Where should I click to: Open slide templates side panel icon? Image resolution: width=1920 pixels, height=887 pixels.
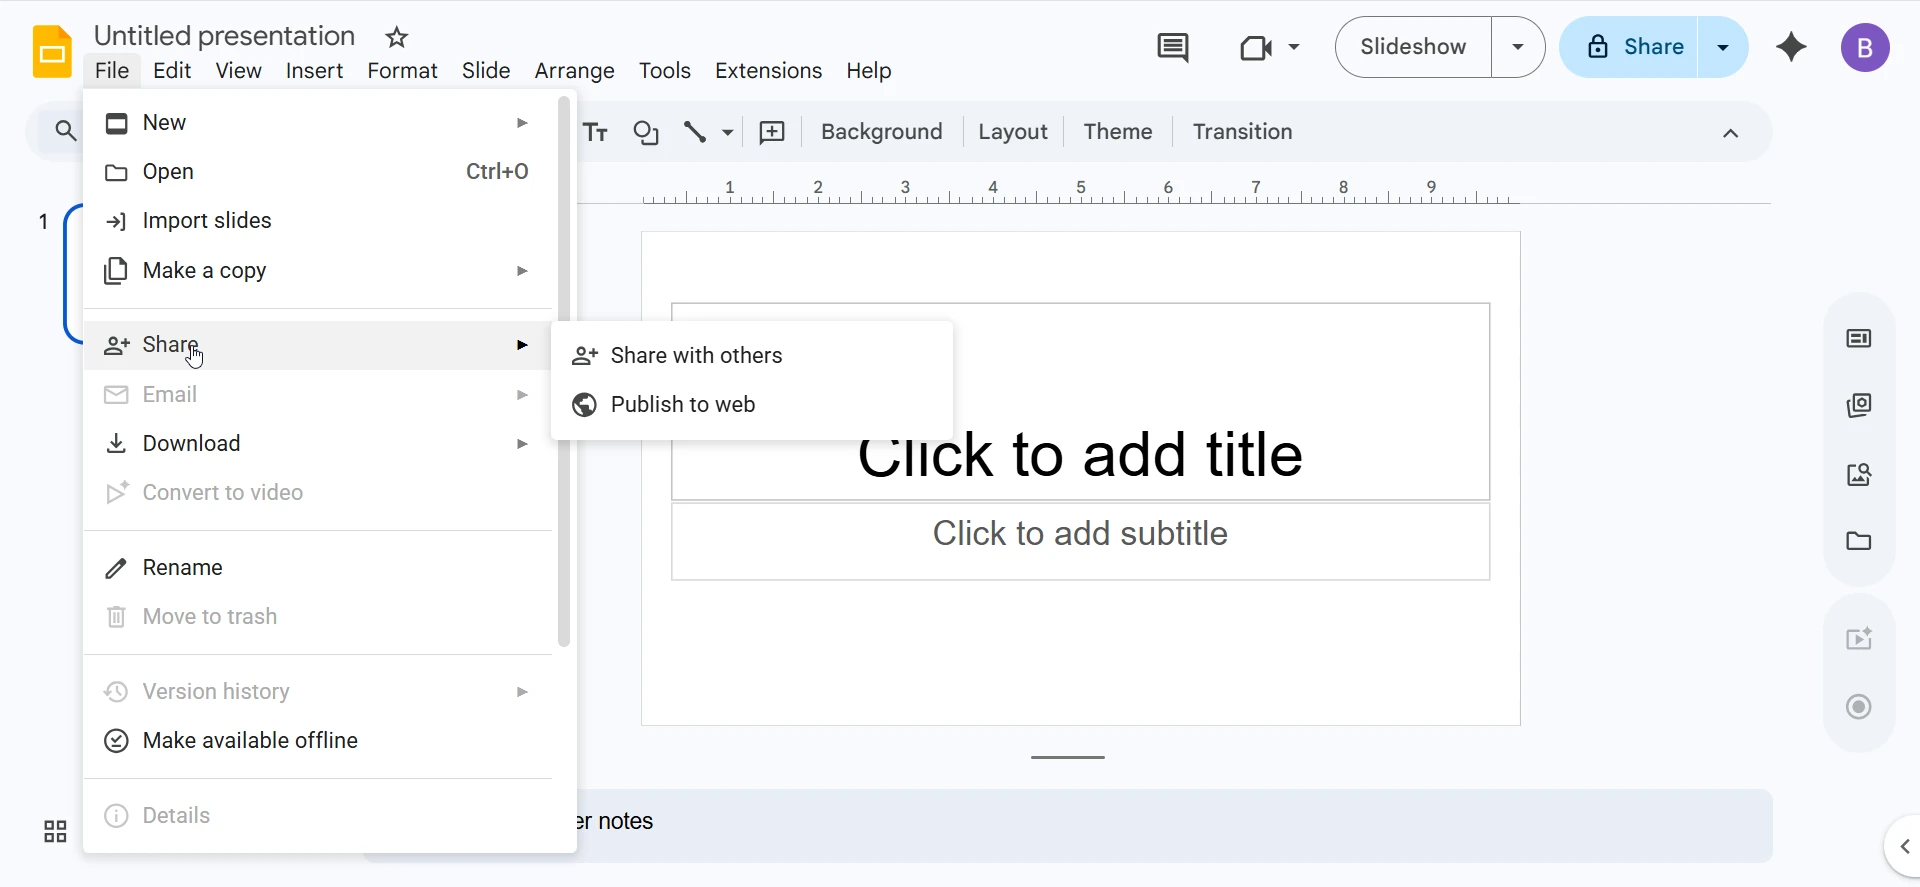pyautogui.click(x=1859, y=405)
